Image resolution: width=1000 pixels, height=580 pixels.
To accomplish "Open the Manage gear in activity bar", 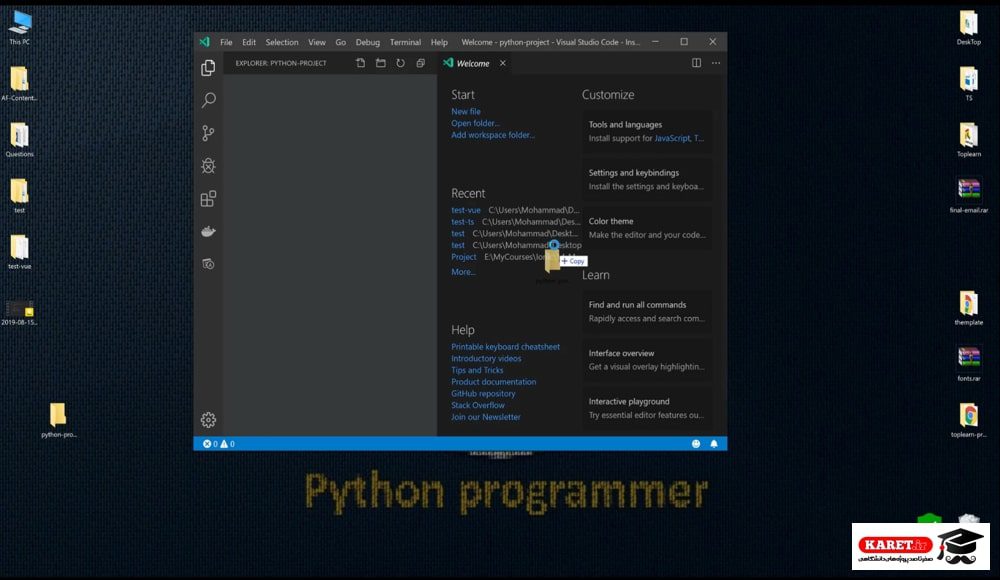I will pyautogui.click(x=208, y=420).
